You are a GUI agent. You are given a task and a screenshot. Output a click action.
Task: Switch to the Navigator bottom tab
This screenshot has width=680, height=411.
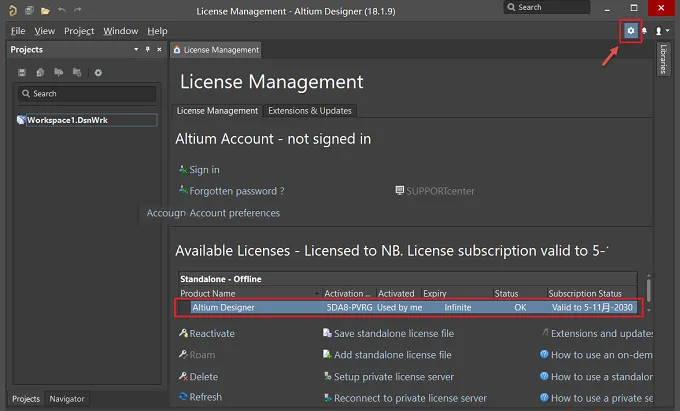click(67, 399)
